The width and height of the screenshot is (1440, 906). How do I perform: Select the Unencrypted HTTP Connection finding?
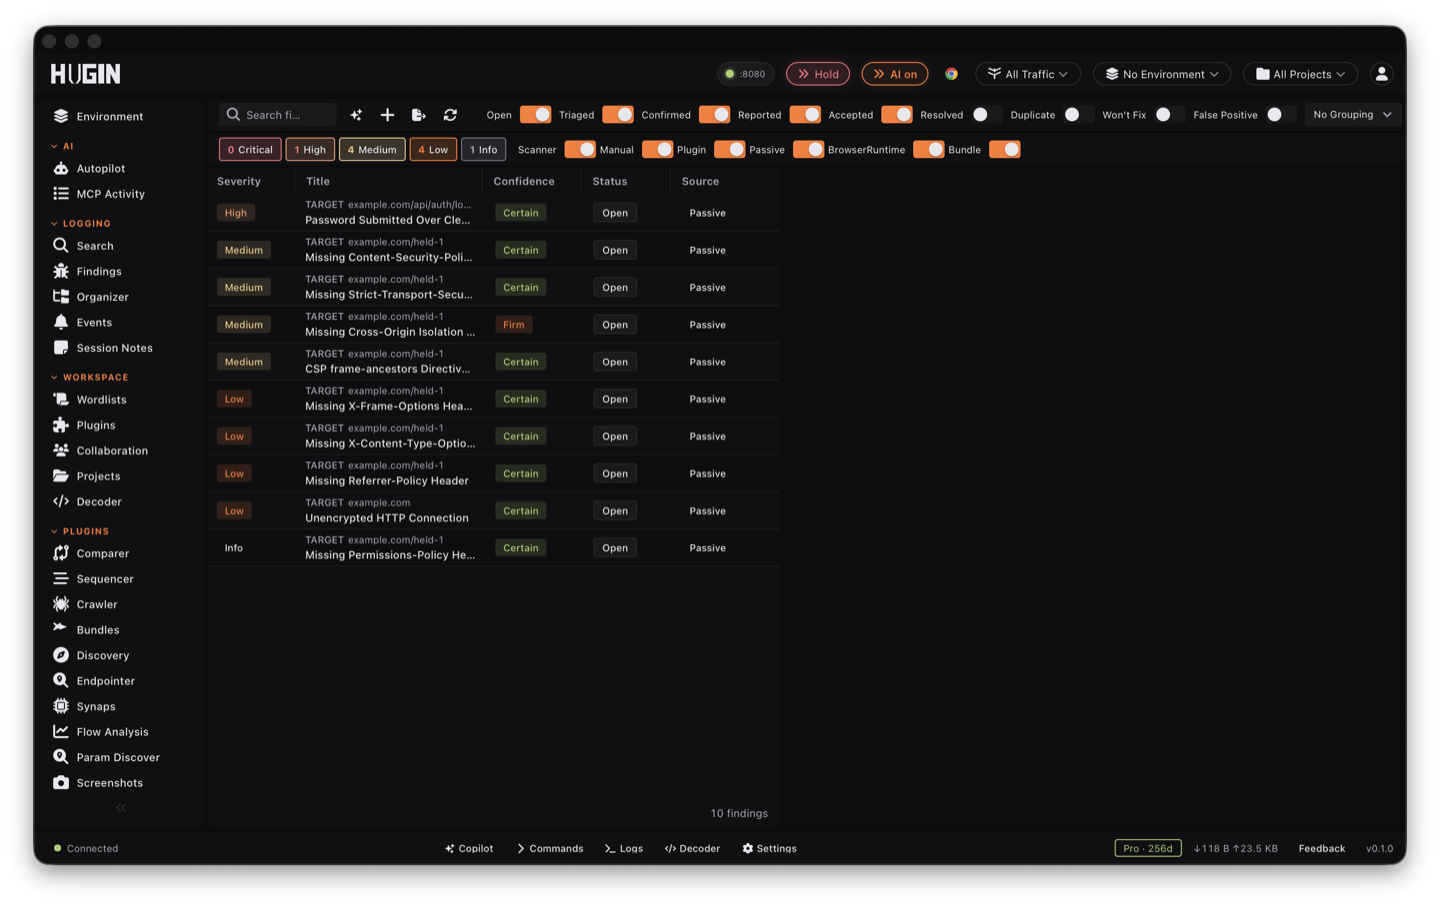click(493, 511)
